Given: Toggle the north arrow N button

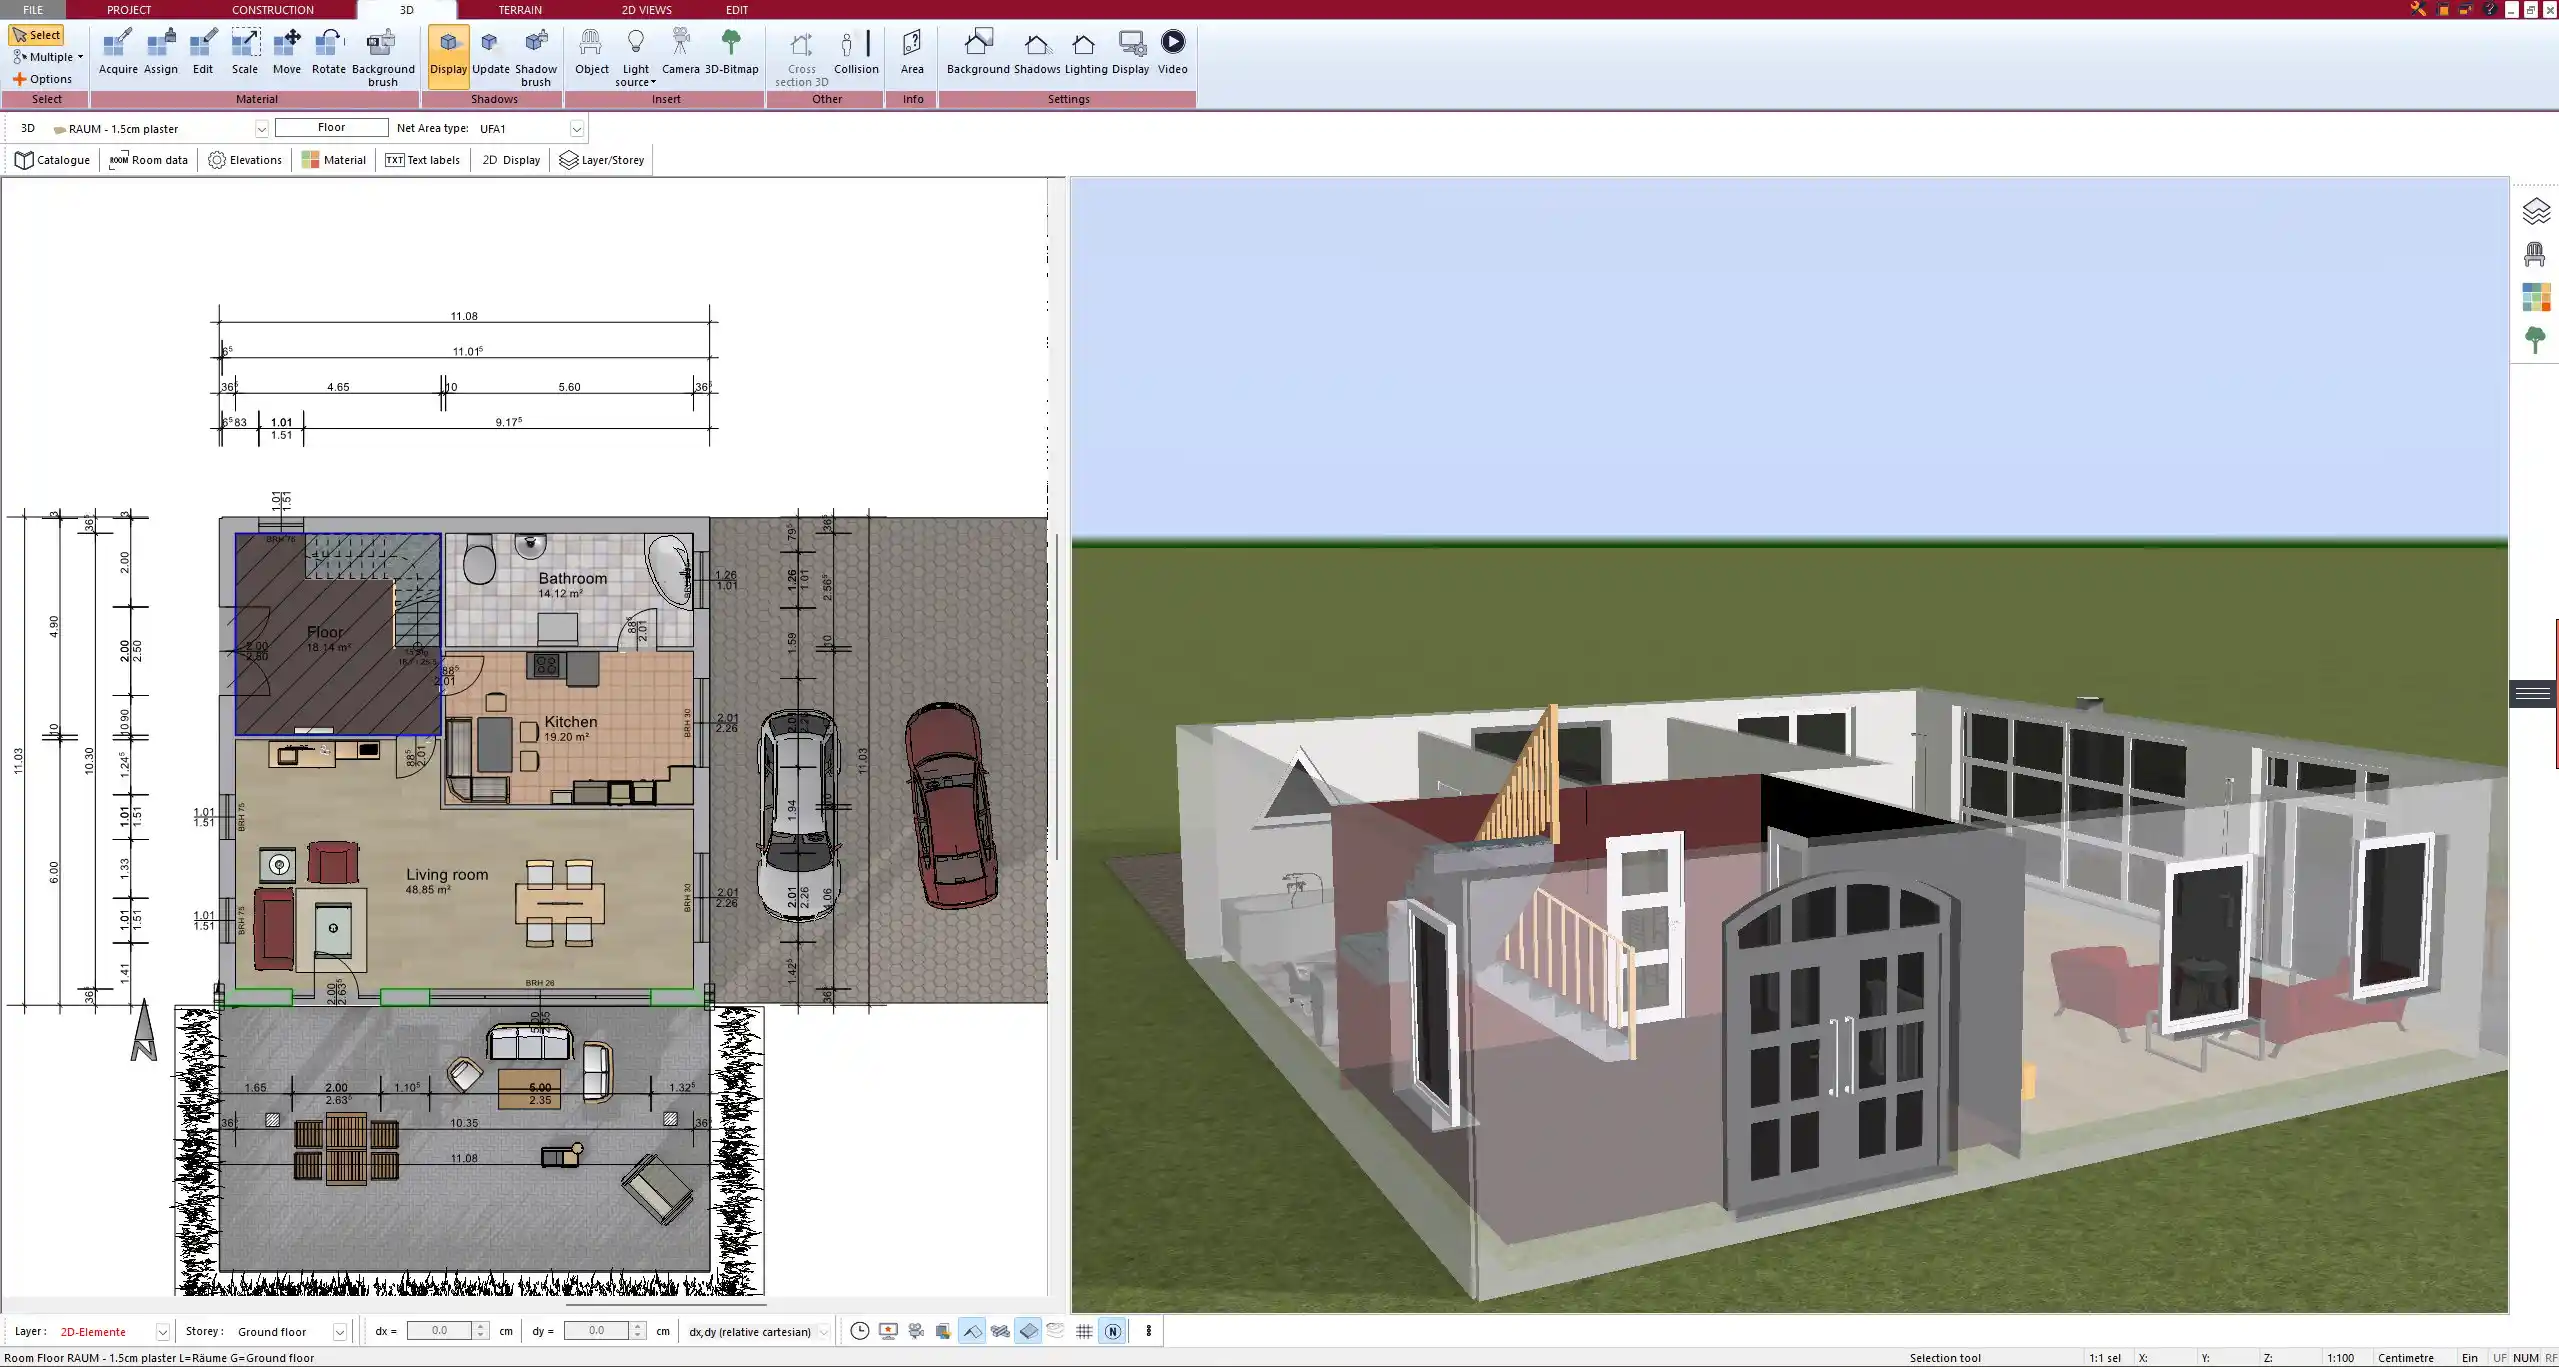Looking at the screenshot, I should 1112,1331.
